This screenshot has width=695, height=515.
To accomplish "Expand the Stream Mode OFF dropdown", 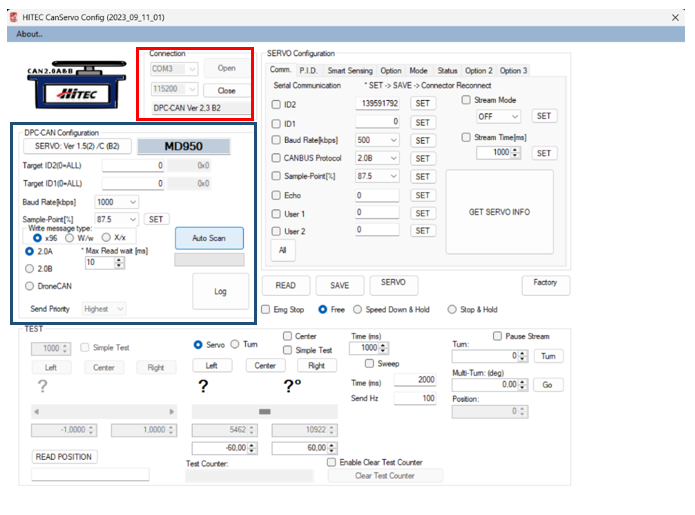I will [x=514, y=117].
